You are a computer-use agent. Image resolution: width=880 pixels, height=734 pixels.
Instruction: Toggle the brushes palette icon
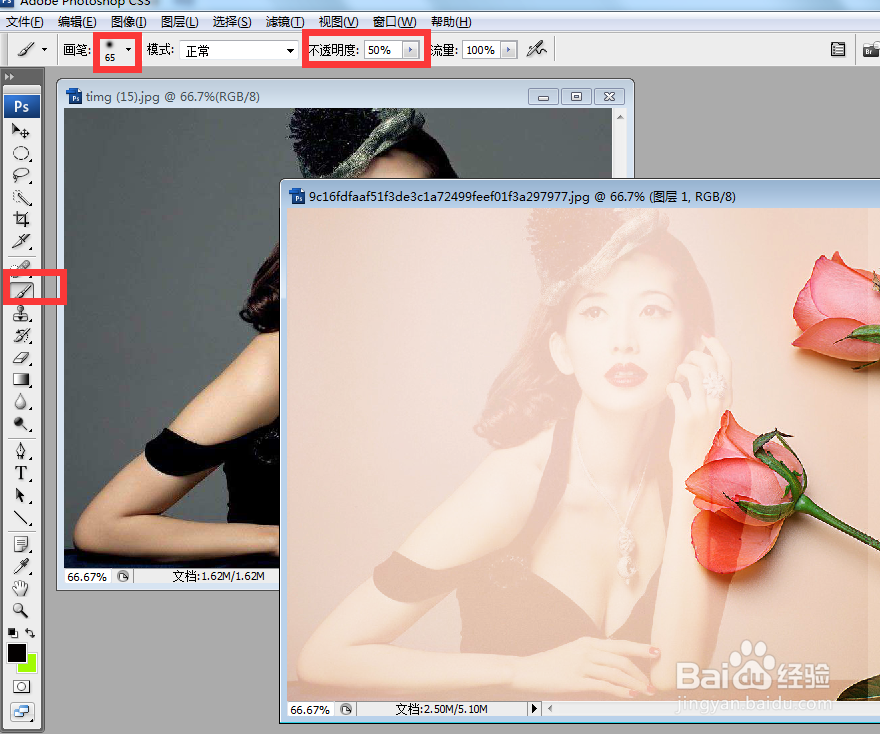(x=838, y=49)
